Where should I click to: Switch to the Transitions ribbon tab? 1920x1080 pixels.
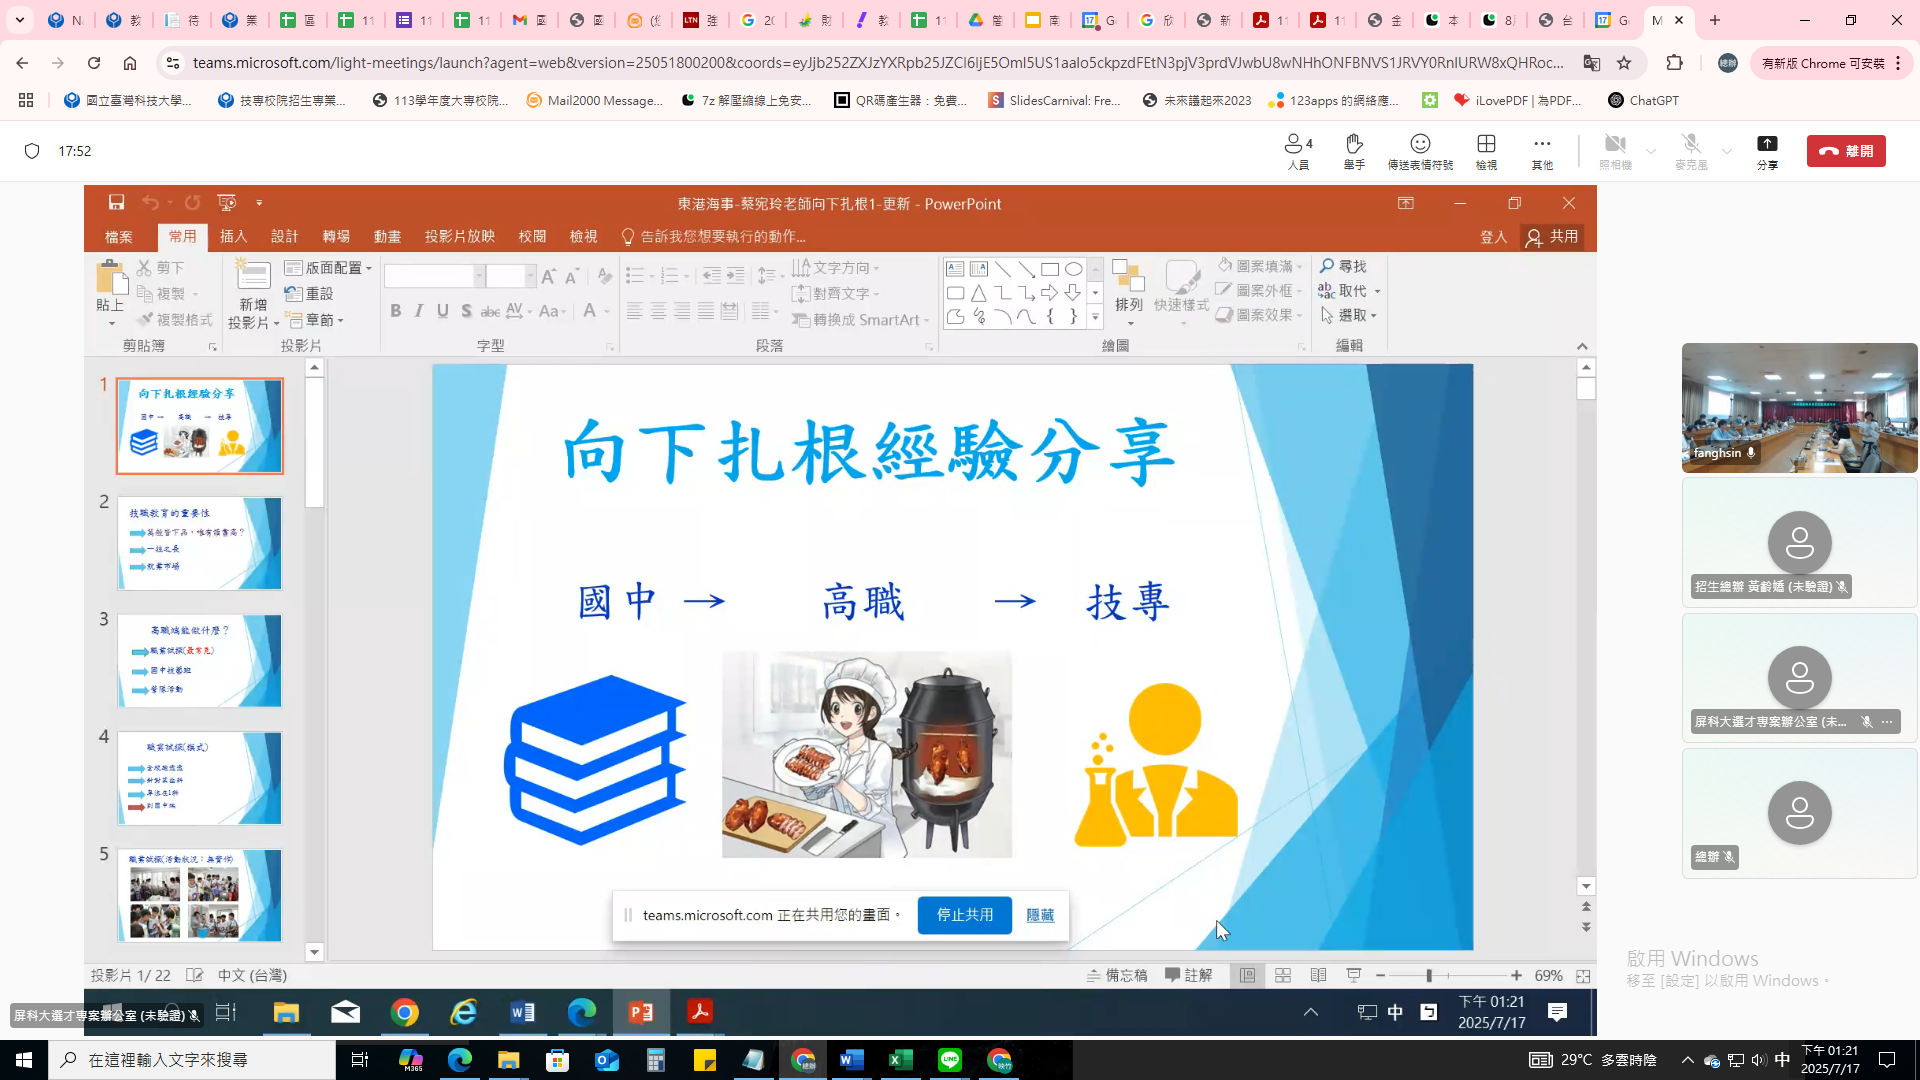[x=336, y=237]
